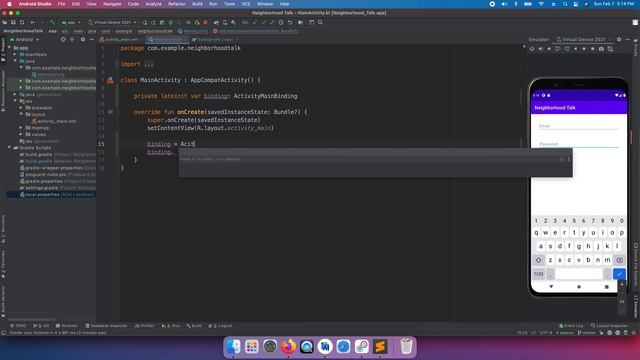The image size is (640, 360).
Task: Open Launchpad from the dock
Action: [x=252, y=347]
